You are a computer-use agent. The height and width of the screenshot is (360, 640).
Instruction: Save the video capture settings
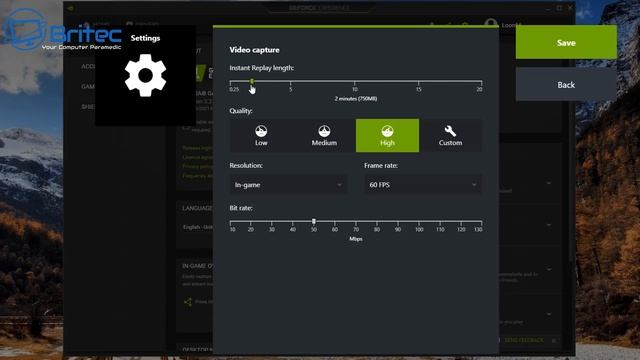coord(566,42)
